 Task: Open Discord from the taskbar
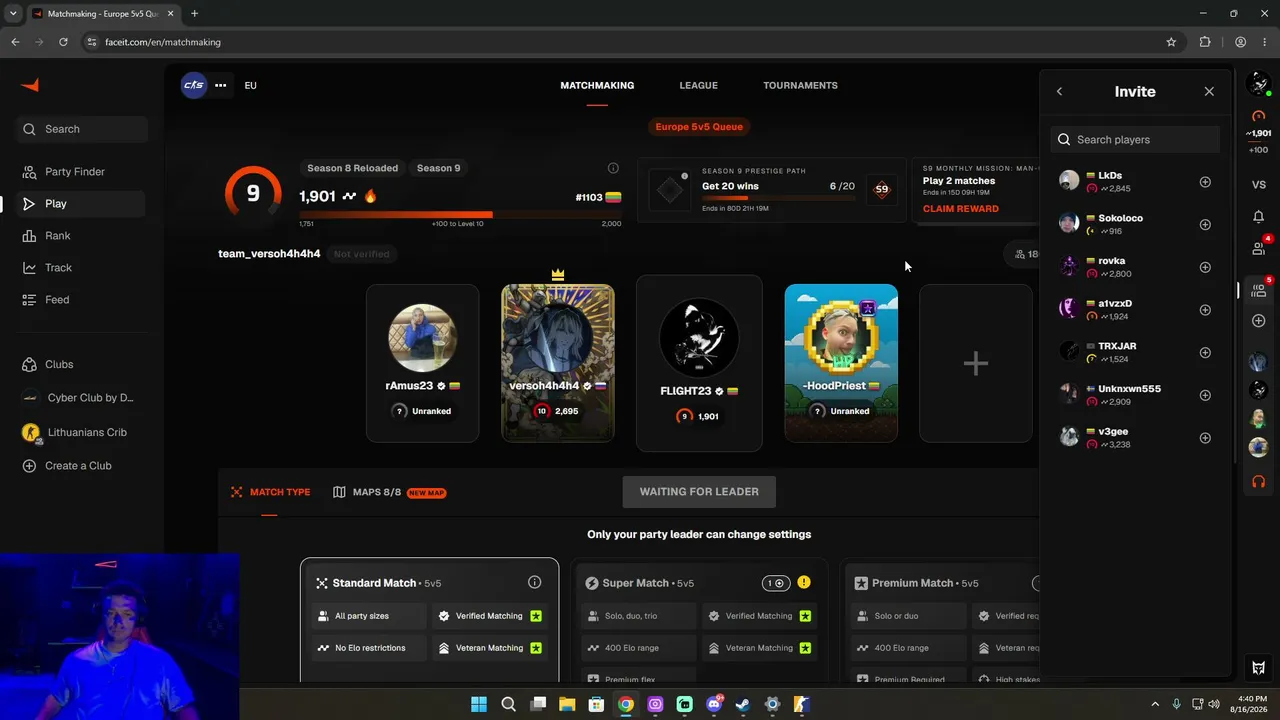(714, 704)
